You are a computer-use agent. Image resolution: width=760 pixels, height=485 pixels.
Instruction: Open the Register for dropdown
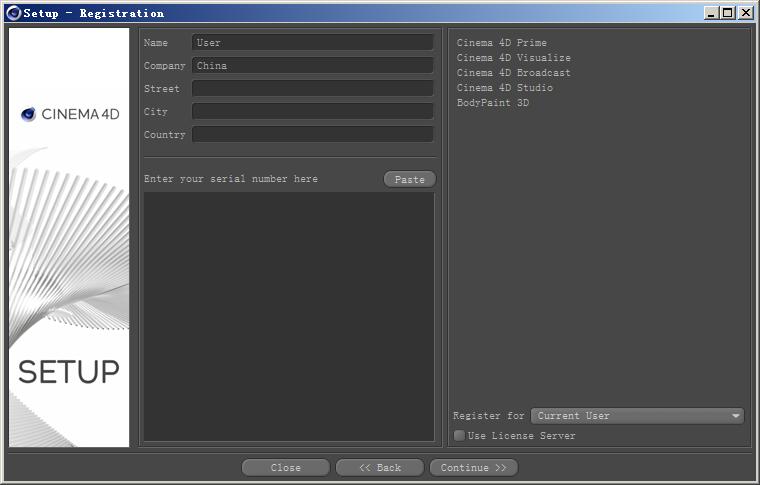637,416
